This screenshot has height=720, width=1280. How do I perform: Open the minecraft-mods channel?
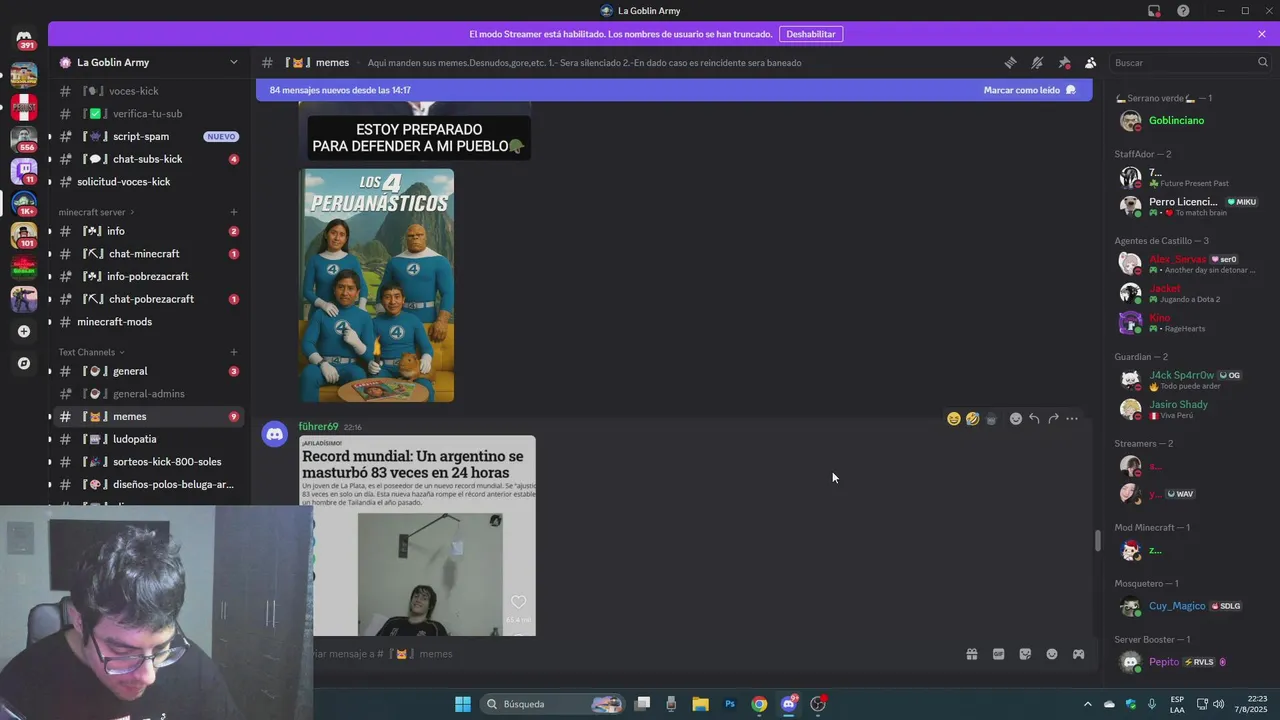[x=149, y=322]
